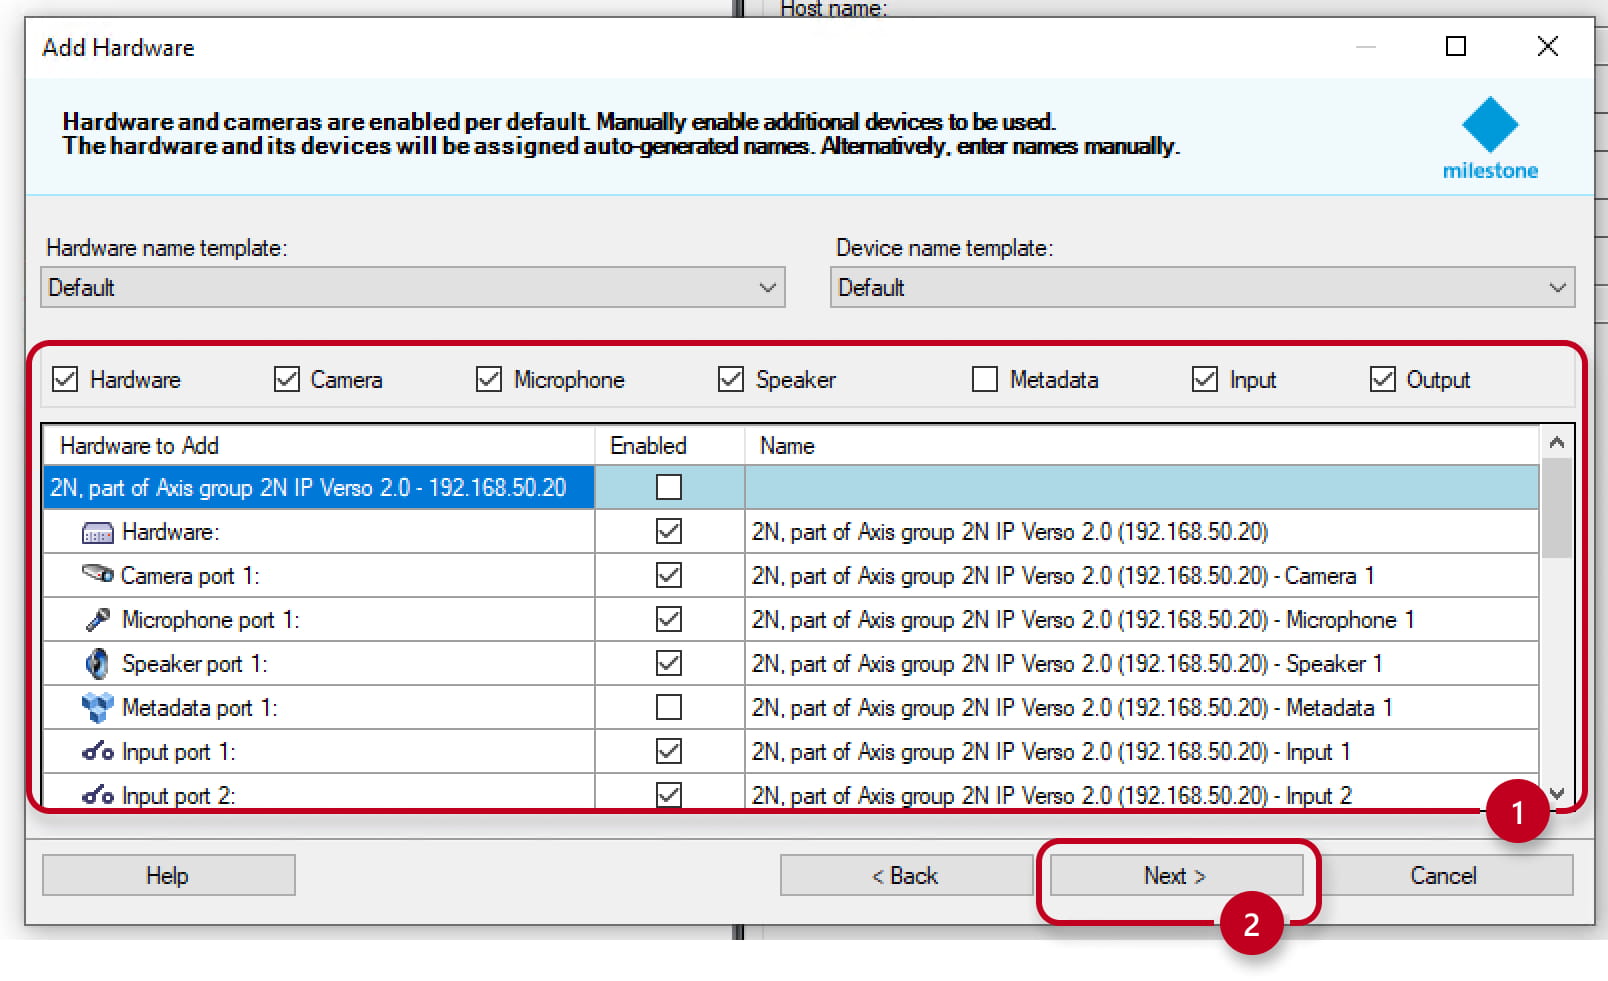This screenshot has height=981, width=1608.
Task: Click the vertical scrollbar thumb in hardware list
Action: coord(1556,508)
